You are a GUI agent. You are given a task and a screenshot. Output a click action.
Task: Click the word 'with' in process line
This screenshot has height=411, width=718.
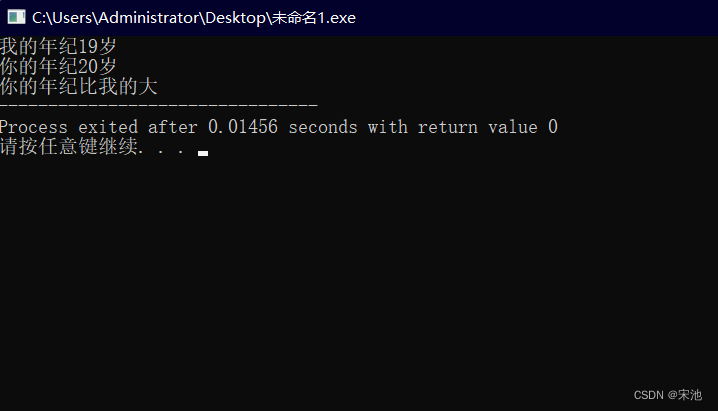pos(387,127)
